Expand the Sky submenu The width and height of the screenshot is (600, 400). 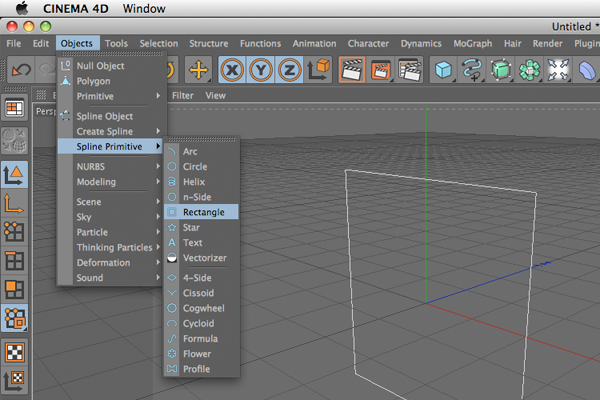(x=112, y=217)
